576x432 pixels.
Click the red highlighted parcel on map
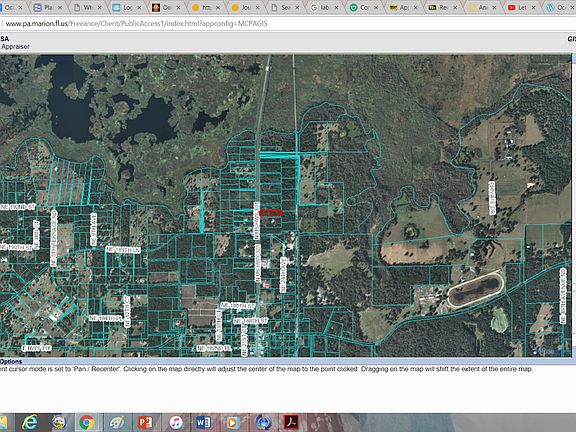pyautogui.click(x=271, y=213)
